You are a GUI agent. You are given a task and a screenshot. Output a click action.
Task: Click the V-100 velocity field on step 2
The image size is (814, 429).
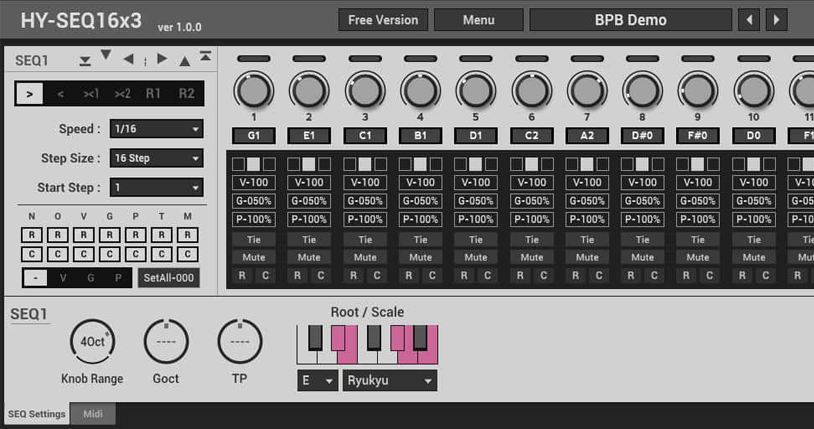coord(309,182)
